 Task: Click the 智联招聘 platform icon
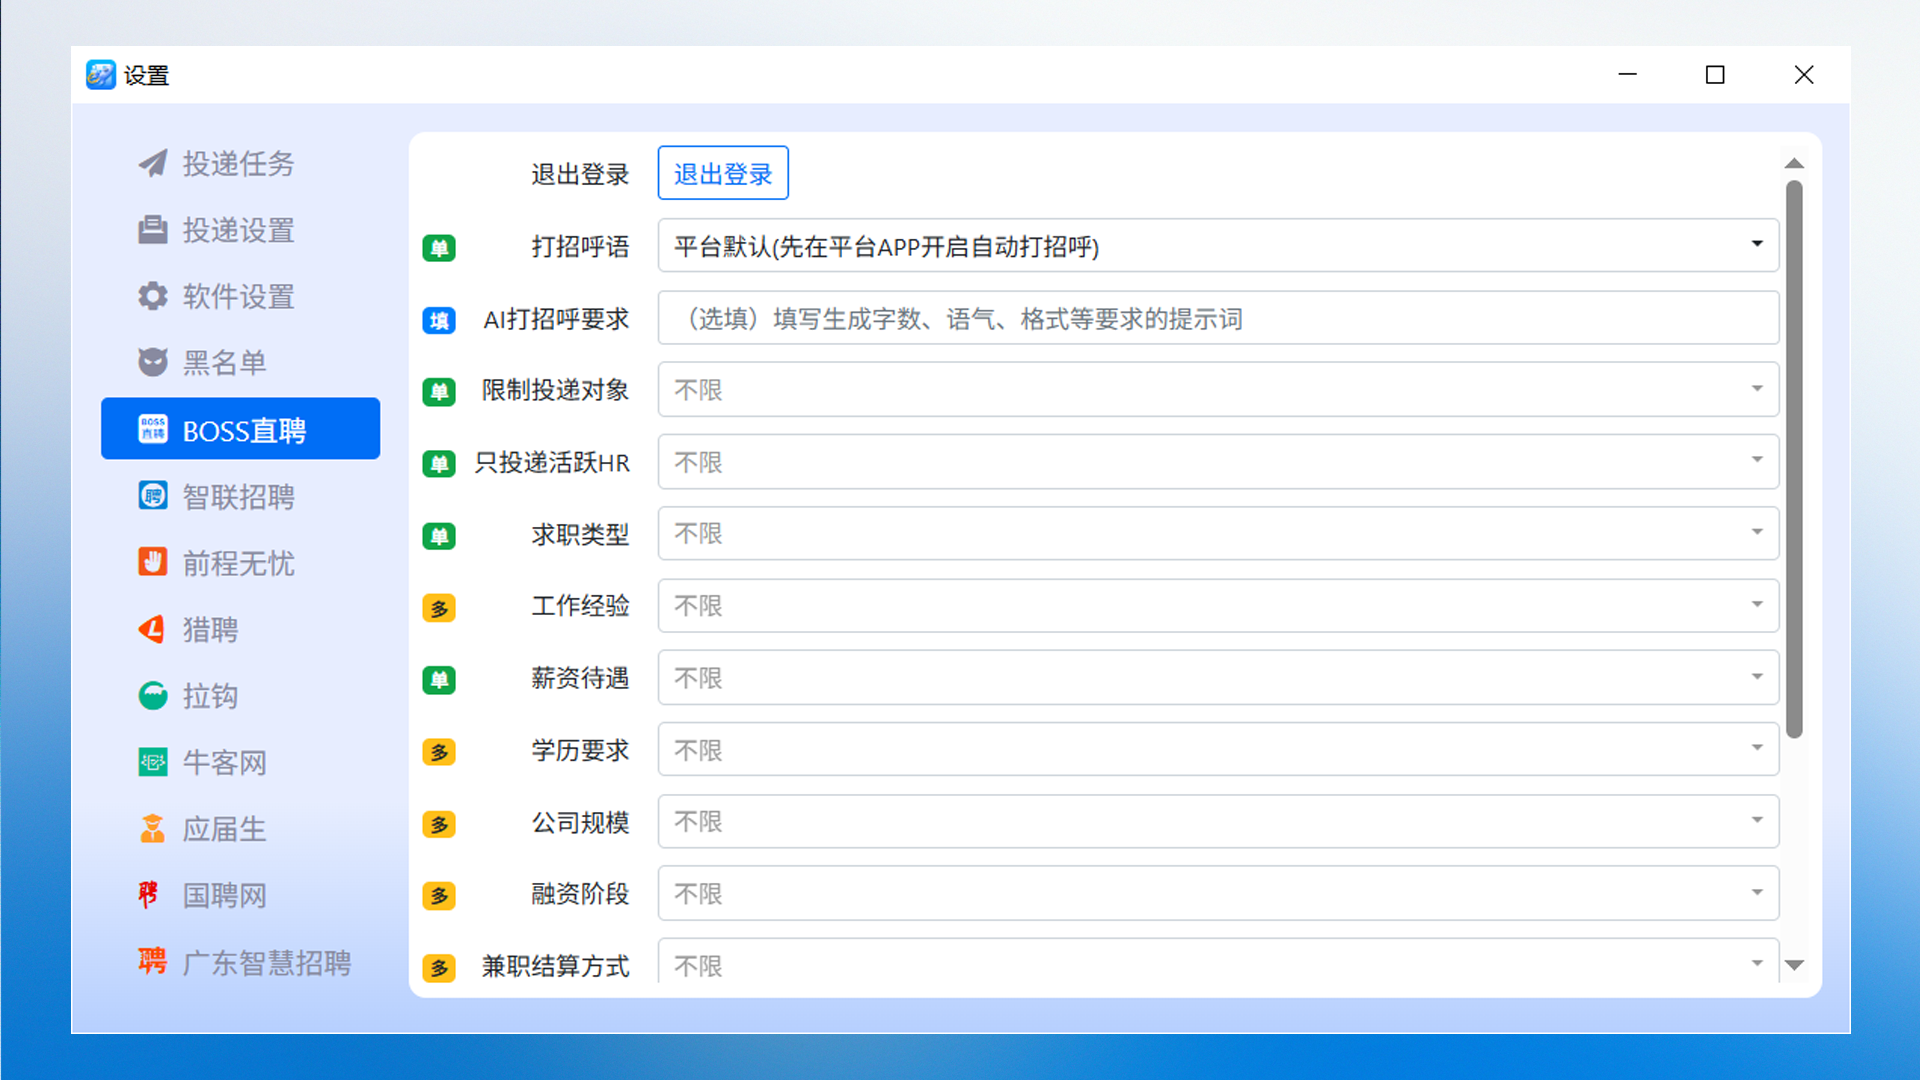coord(153,496)
